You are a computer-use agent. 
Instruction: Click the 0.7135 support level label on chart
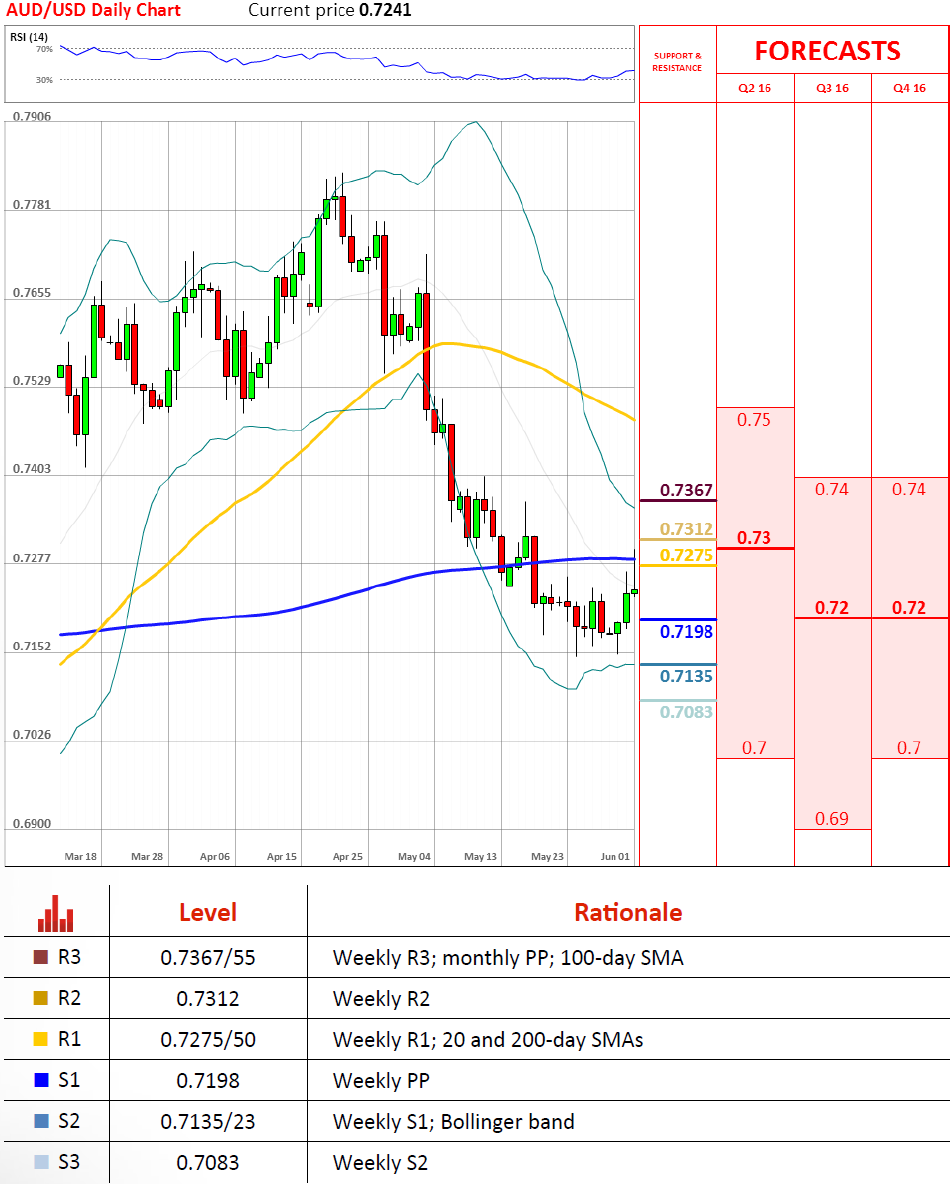tap(686, 676)
